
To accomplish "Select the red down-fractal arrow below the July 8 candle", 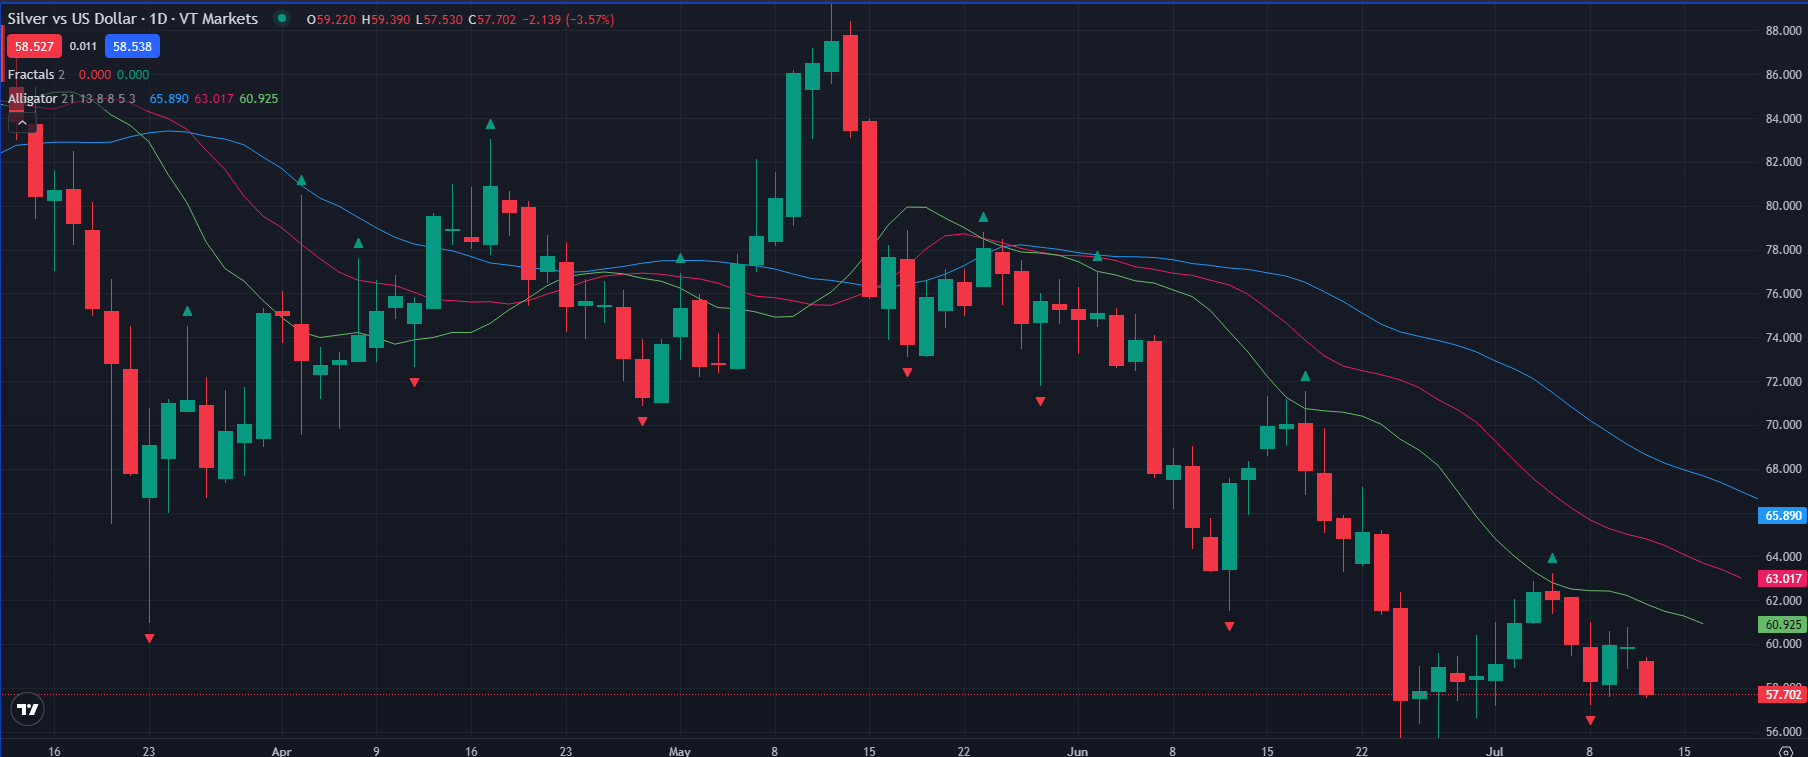I will point(1590,720).
